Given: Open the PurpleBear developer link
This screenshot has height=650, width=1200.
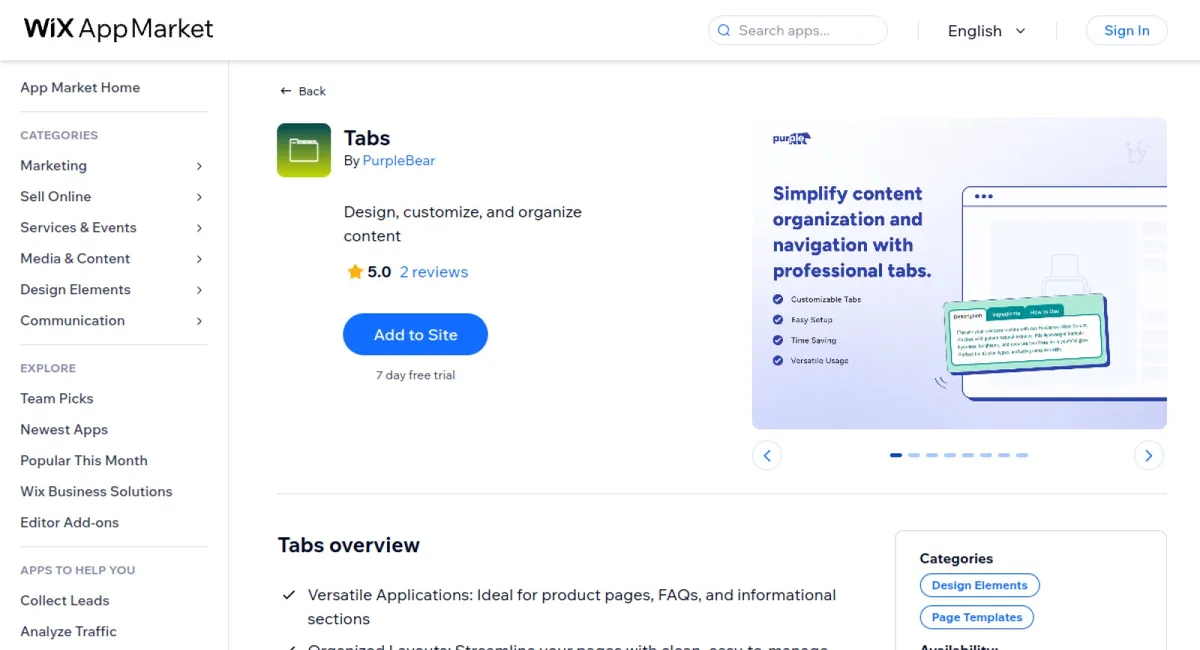Looking at the screenshot, I should [399, 160].
